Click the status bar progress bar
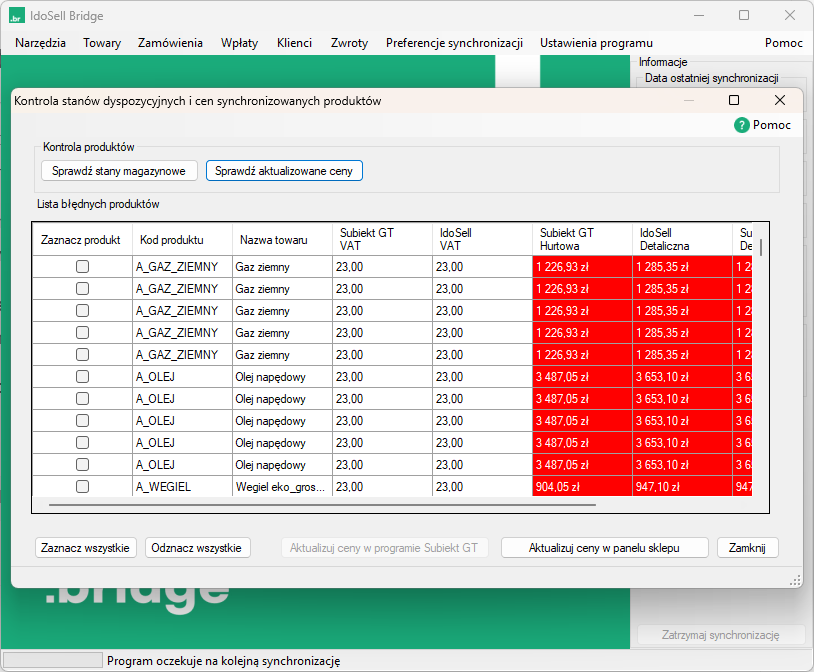 point(52,660)
